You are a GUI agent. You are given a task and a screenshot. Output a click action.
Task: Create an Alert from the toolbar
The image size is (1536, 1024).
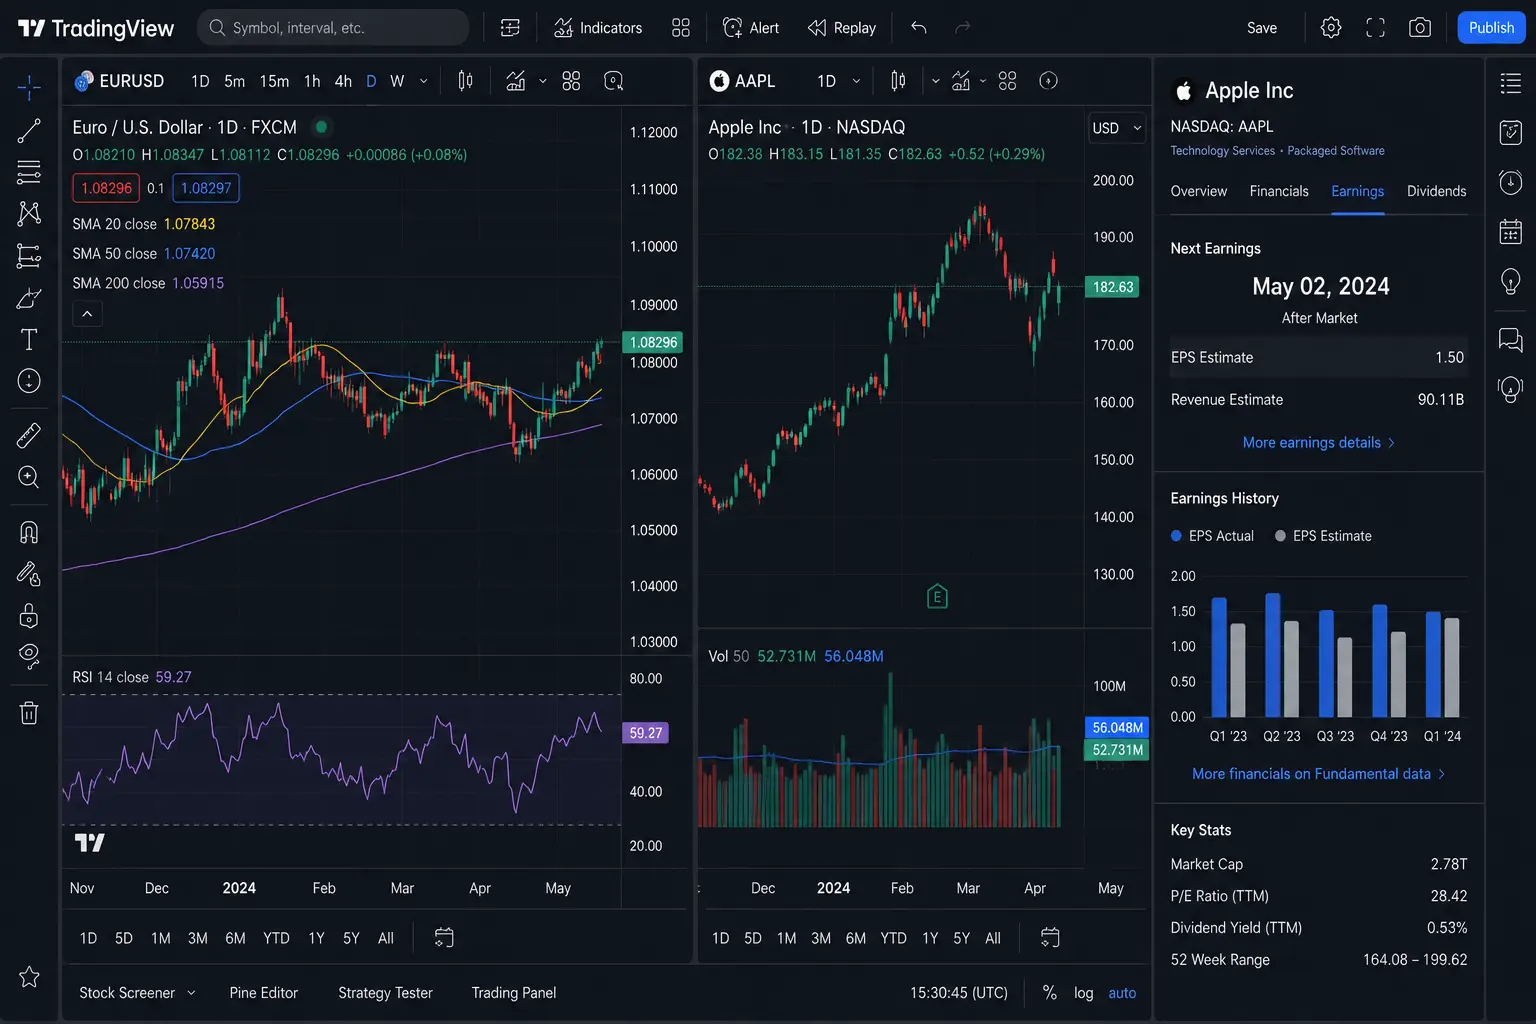[751, 28]
